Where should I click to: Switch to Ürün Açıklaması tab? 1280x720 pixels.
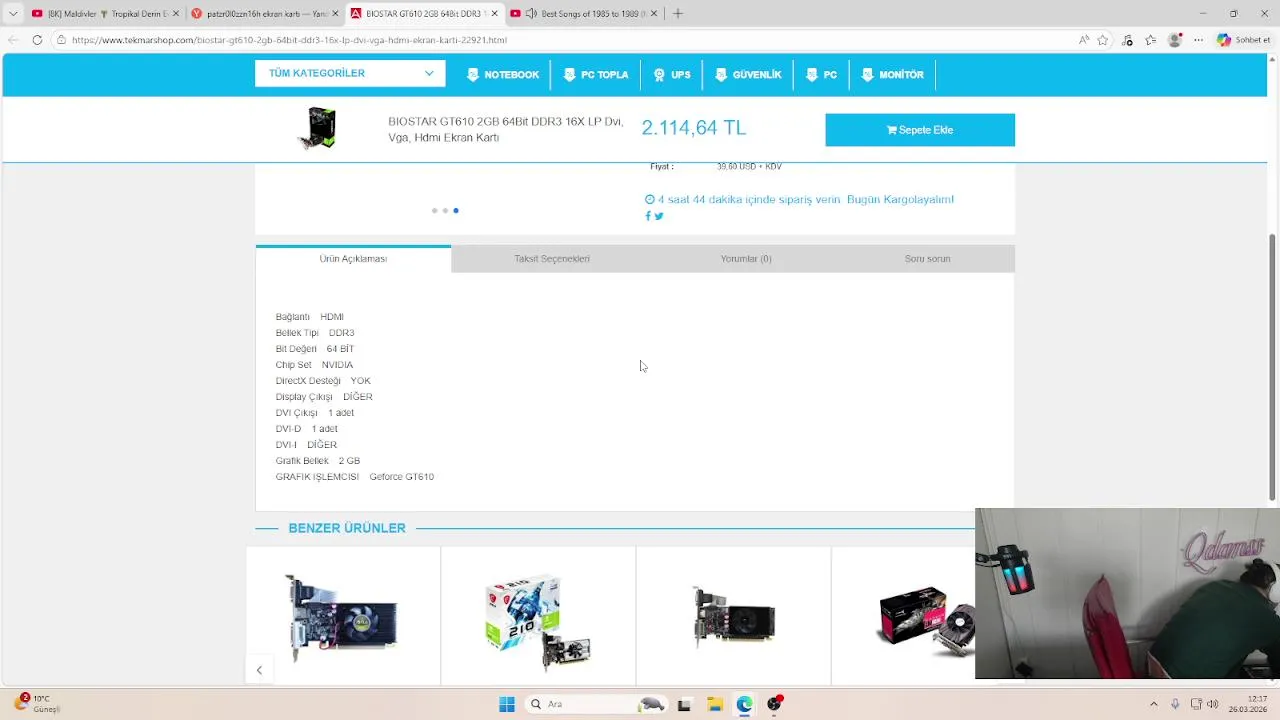(353, 259)
